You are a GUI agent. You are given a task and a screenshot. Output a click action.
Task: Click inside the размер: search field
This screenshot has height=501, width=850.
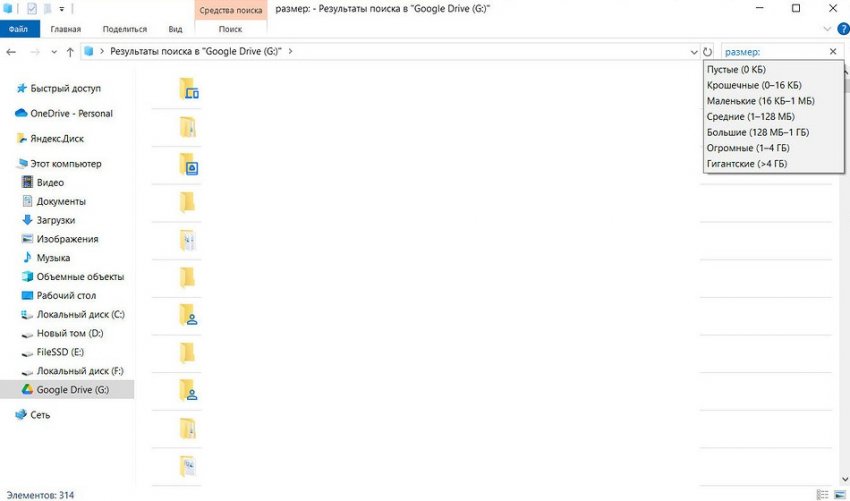coord(770,51)
